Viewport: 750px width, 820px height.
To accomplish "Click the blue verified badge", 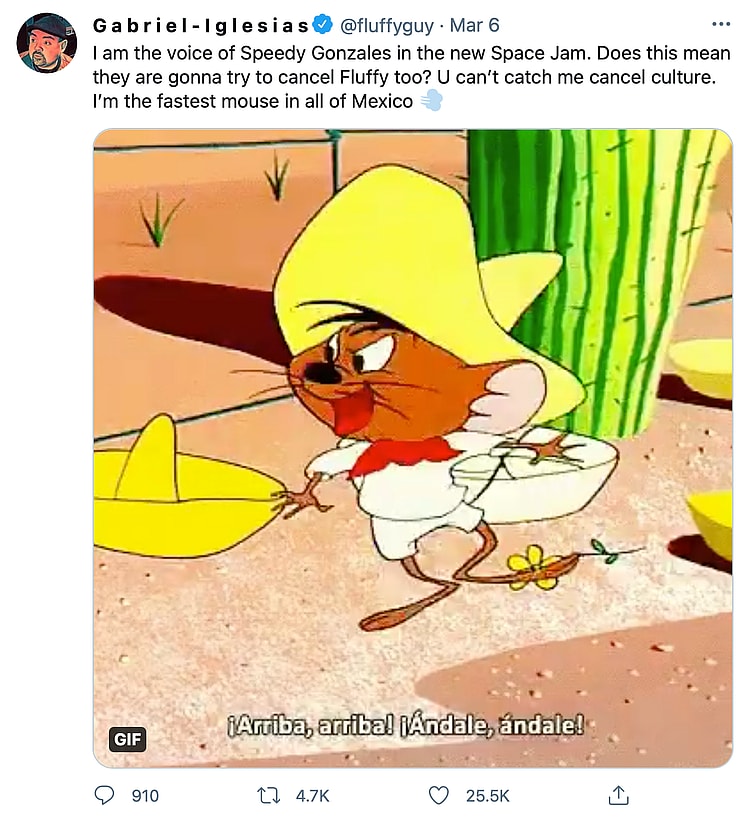I will coord(323,25).
